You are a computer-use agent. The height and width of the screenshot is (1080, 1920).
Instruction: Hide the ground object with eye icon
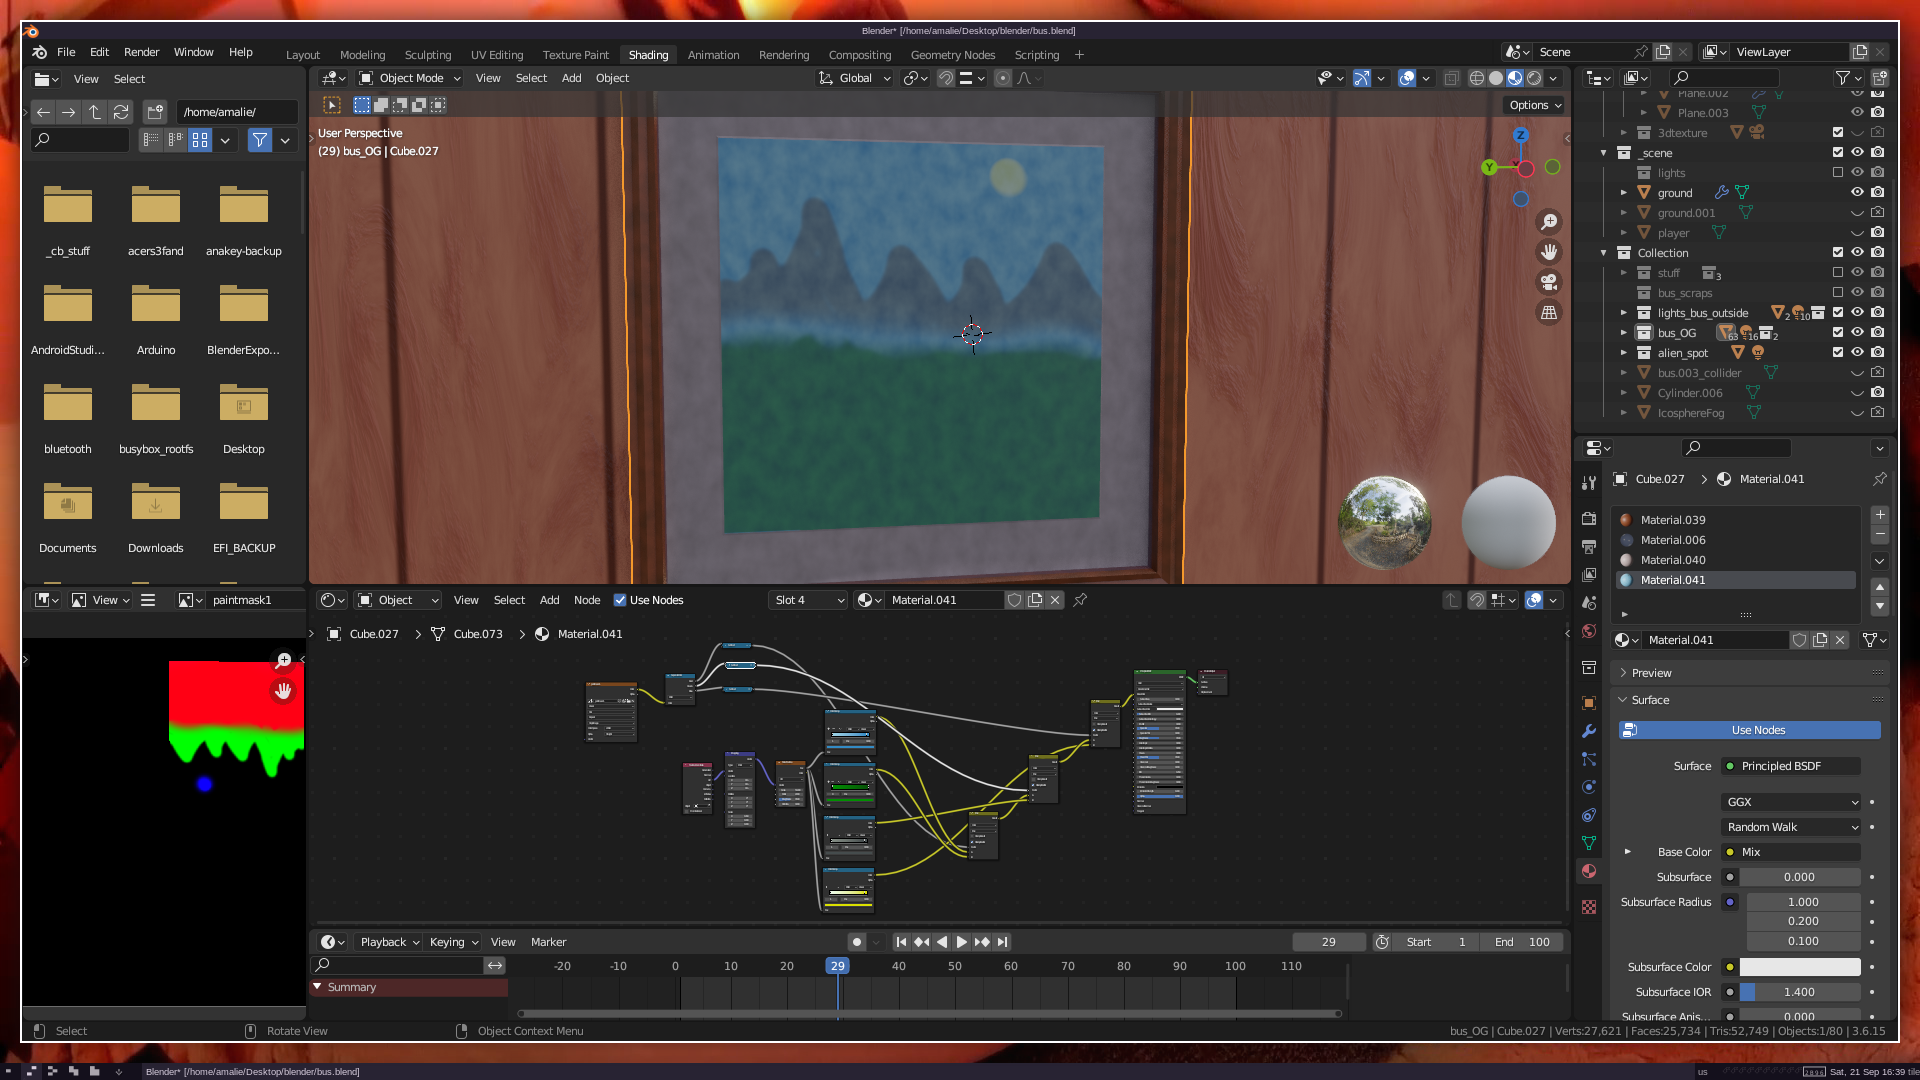pyautogui.click(x=1857, y=192)
